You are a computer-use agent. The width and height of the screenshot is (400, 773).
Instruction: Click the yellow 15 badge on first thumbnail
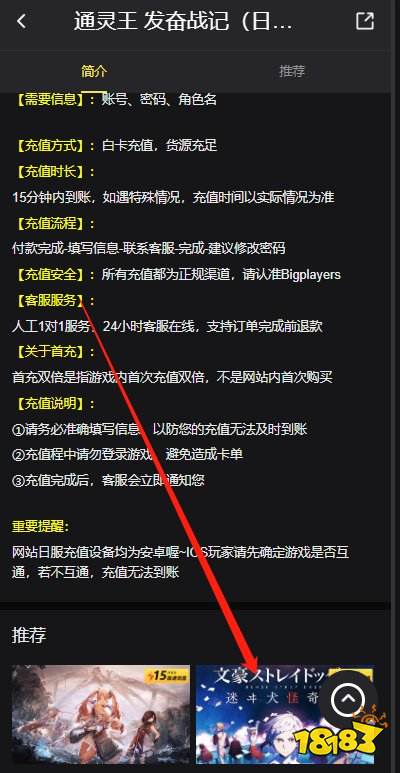point(168,674)
